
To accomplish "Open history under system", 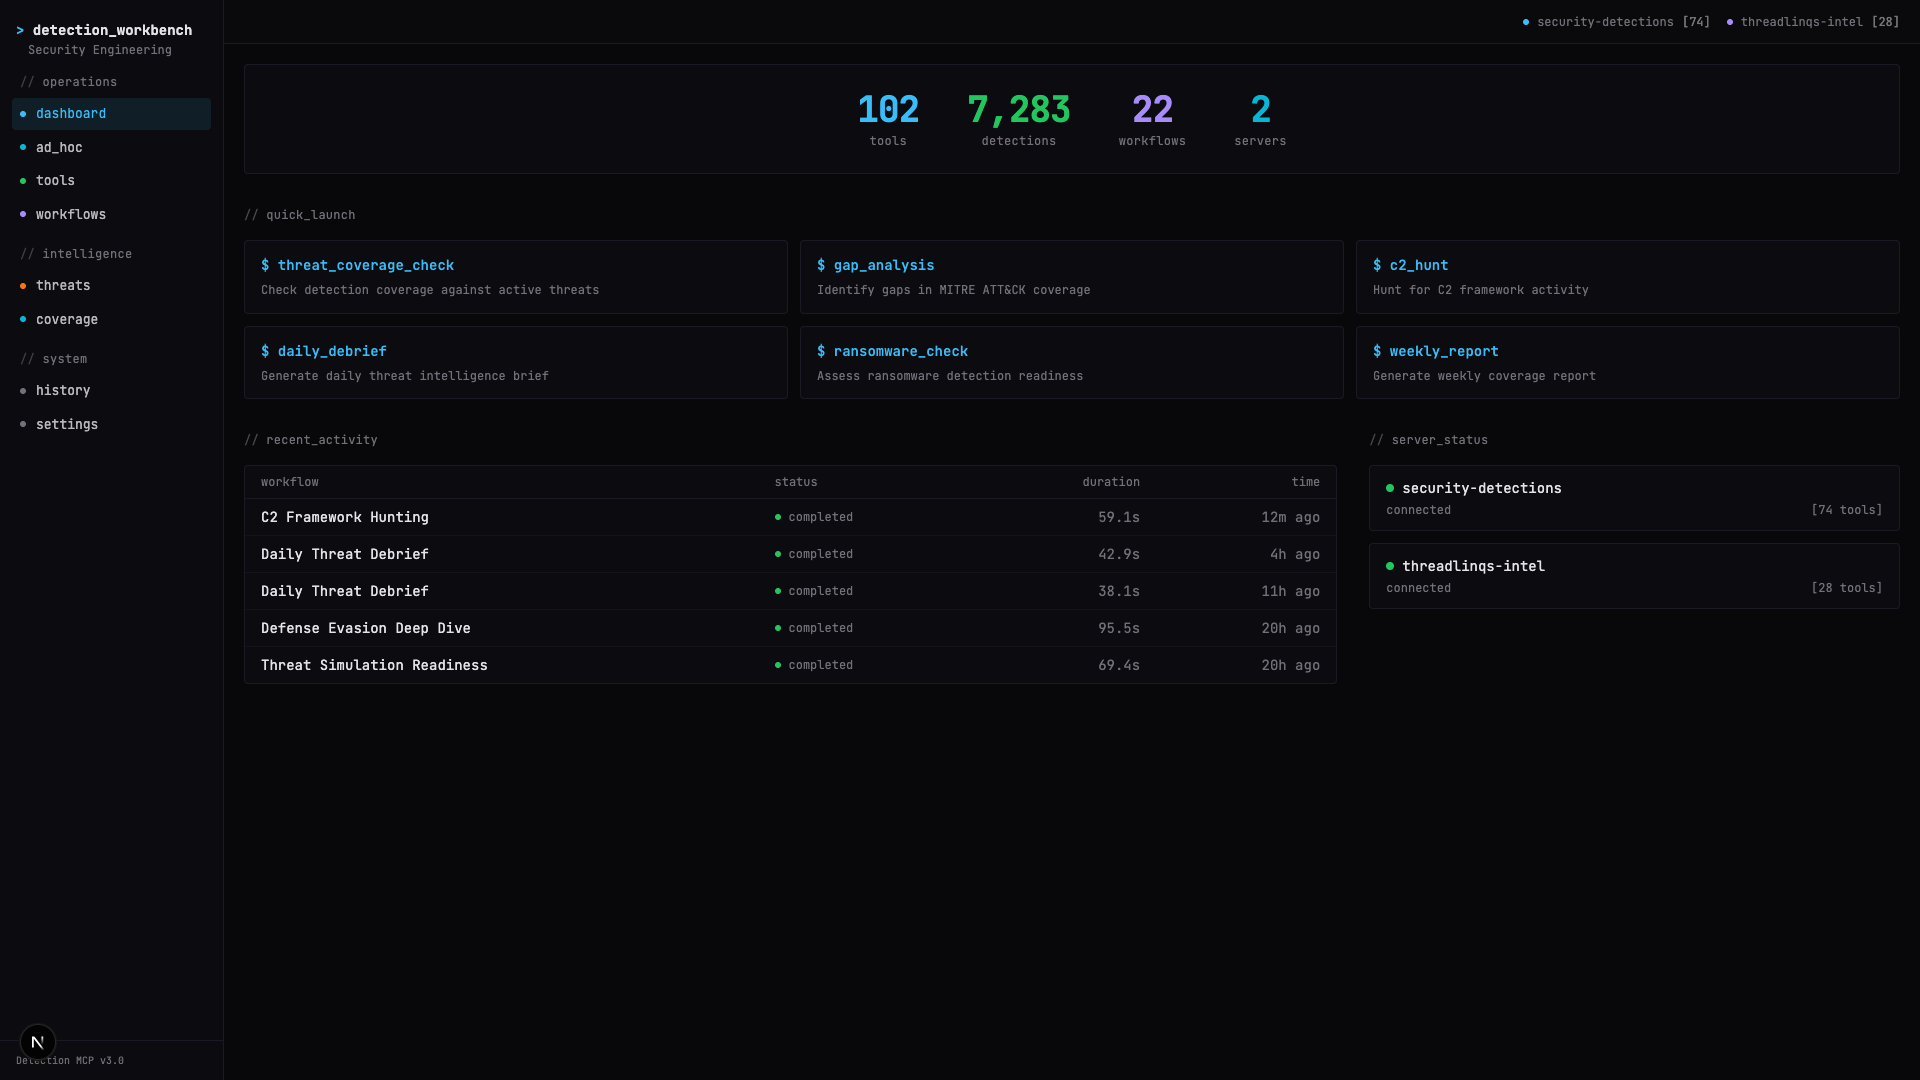I will pyautogui.click(x=111, y=391).
